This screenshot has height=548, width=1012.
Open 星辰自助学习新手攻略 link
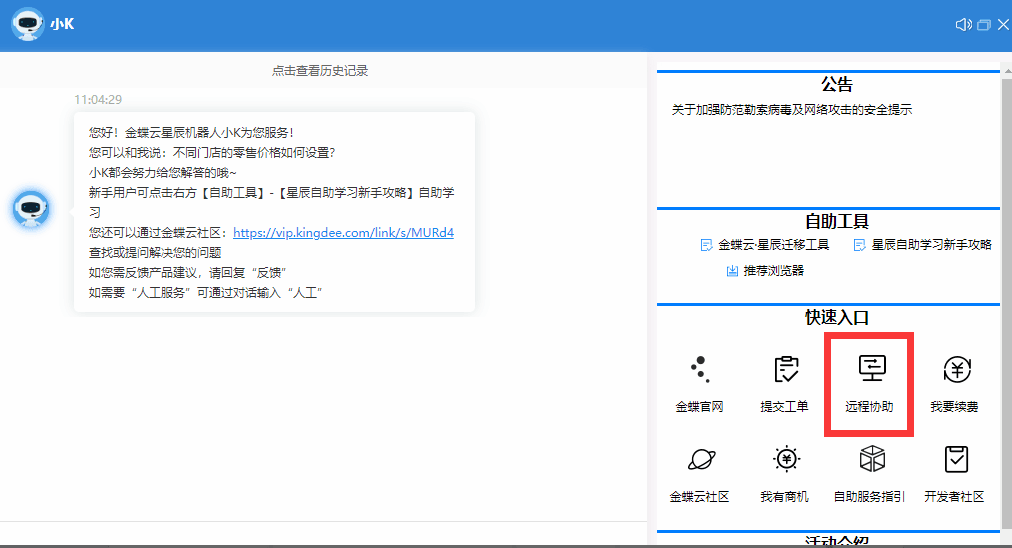(931, 245)
